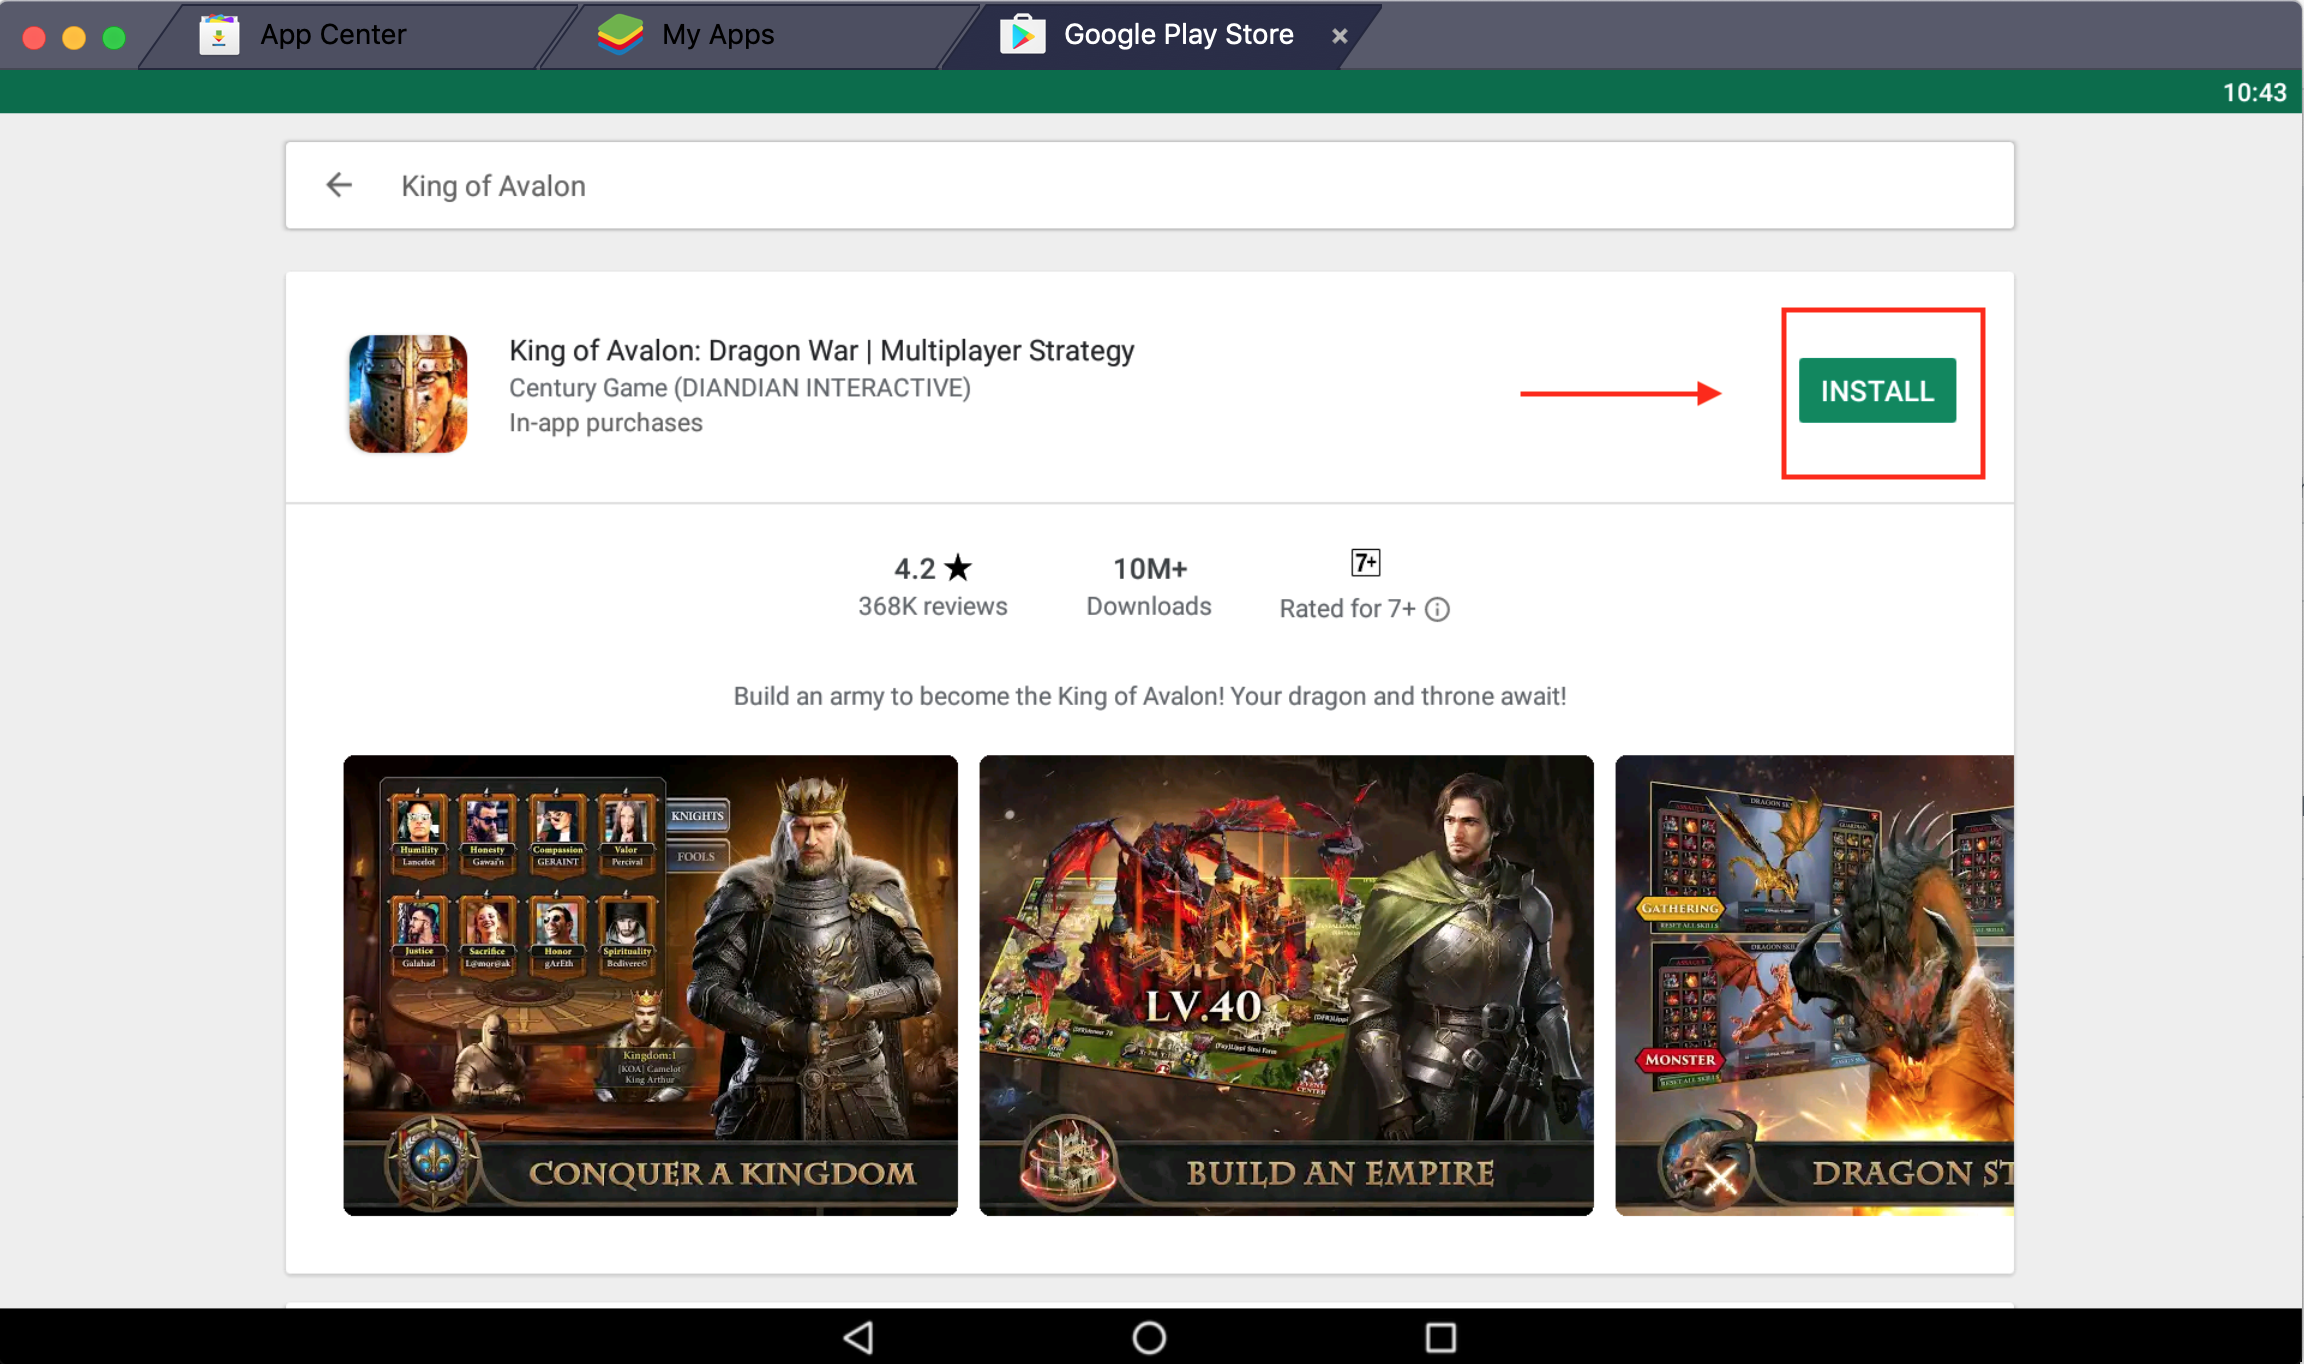Click the My Apps BlueStacks icon

tap(620, 35)
